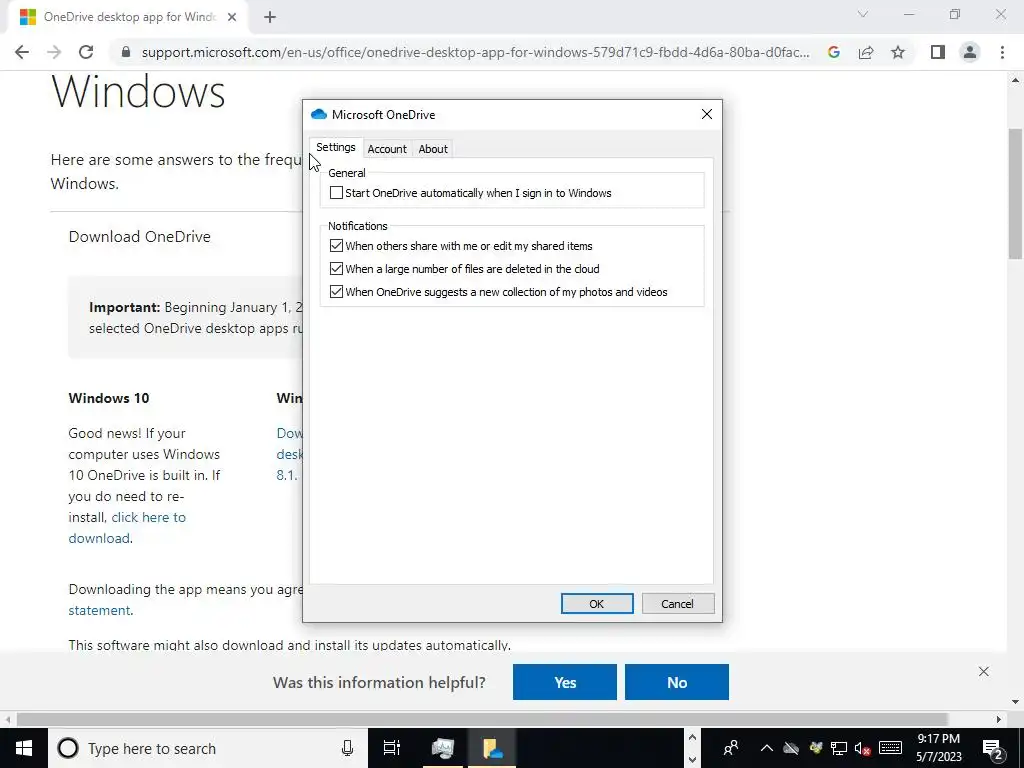Image resolution: width=1024 pixels, height=768 pixels.
Task: Click the page vertical scrollbar thumb
Action: tap(1016, 193)
